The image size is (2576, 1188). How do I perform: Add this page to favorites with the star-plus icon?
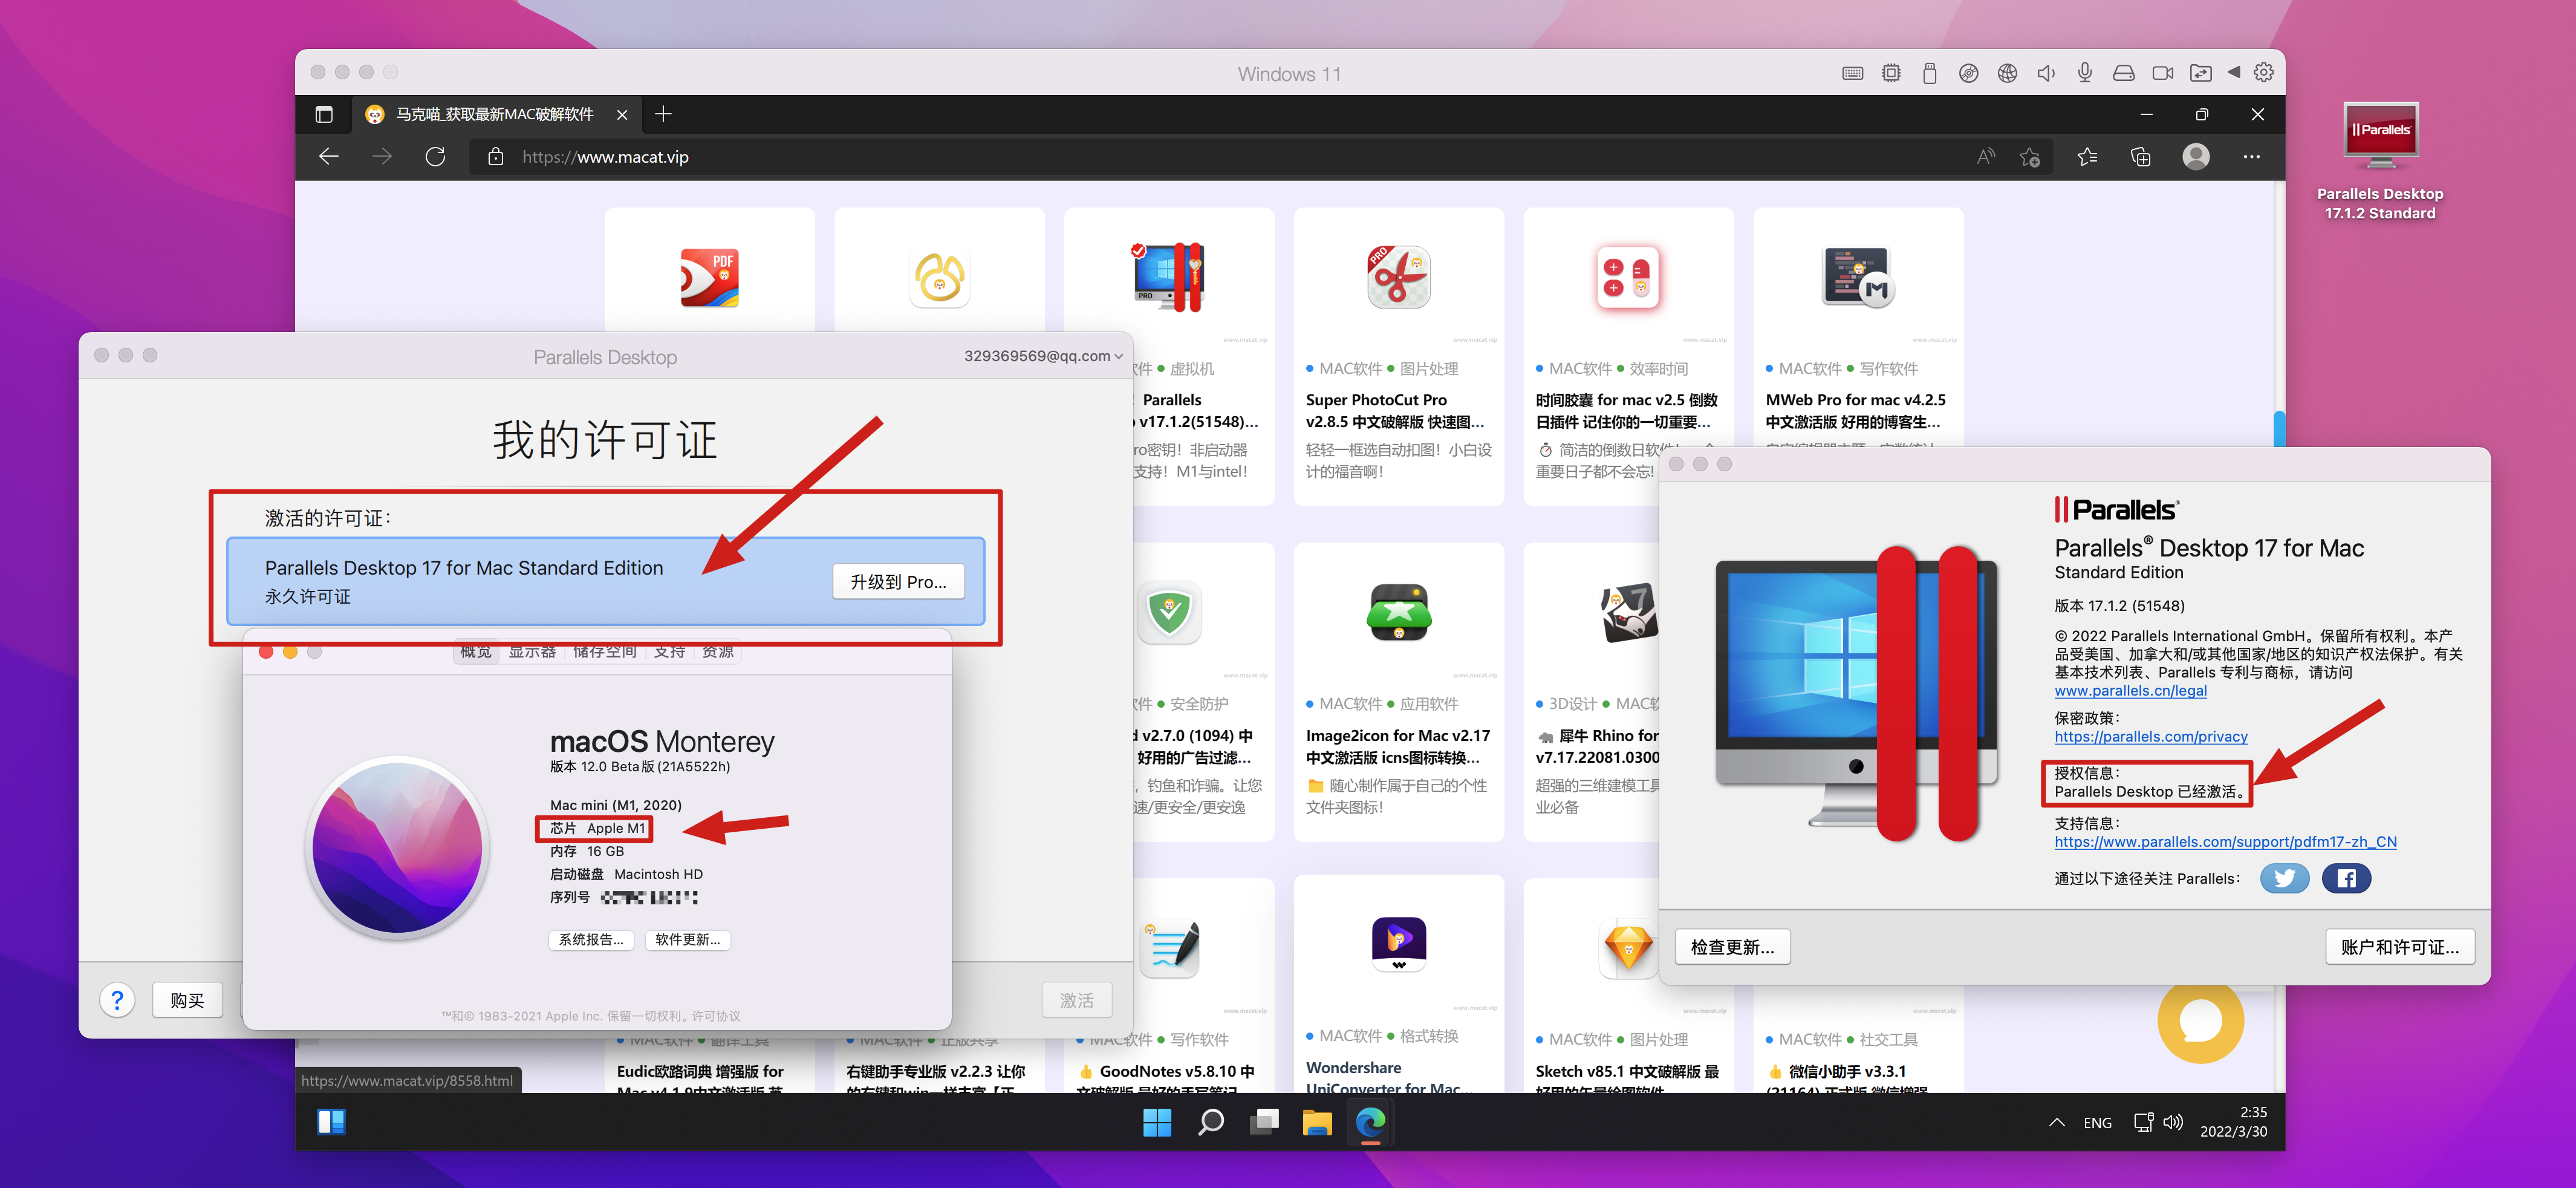point(2029,157)
